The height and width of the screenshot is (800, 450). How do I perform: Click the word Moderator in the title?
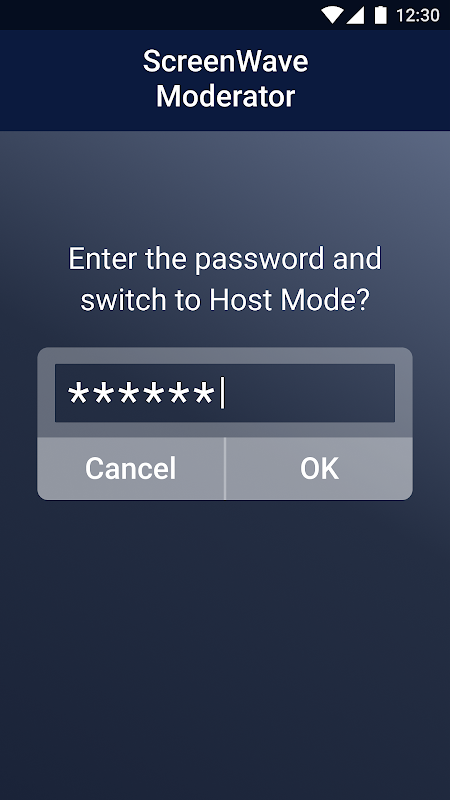(225, 96)
